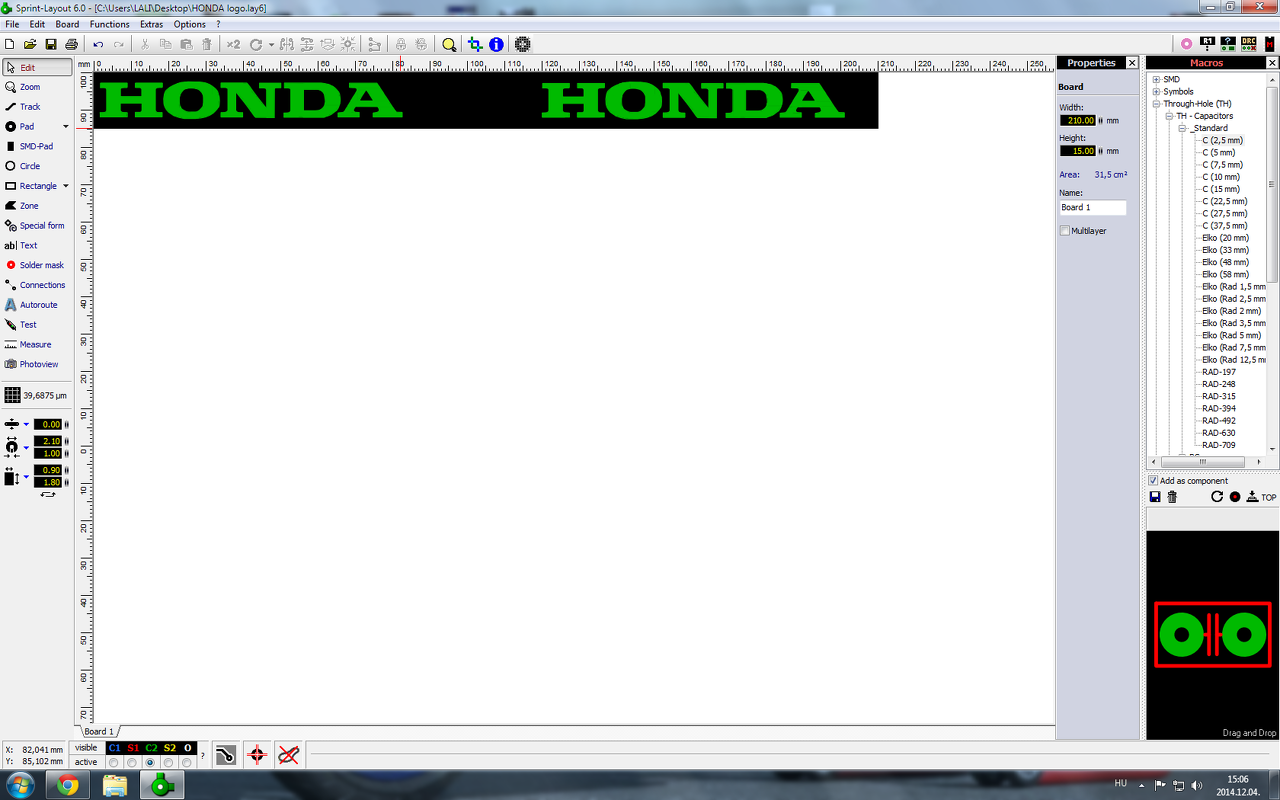
Task: Select the Autoroute tool
Action: (37, 305)
